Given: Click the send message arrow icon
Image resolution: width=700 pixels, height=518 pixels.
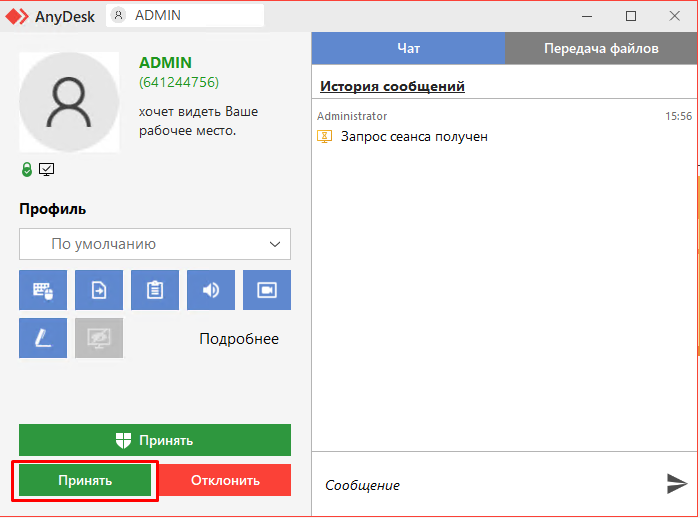Looking at the screenshot, I should pyautogui.click(x=677, y=484).
